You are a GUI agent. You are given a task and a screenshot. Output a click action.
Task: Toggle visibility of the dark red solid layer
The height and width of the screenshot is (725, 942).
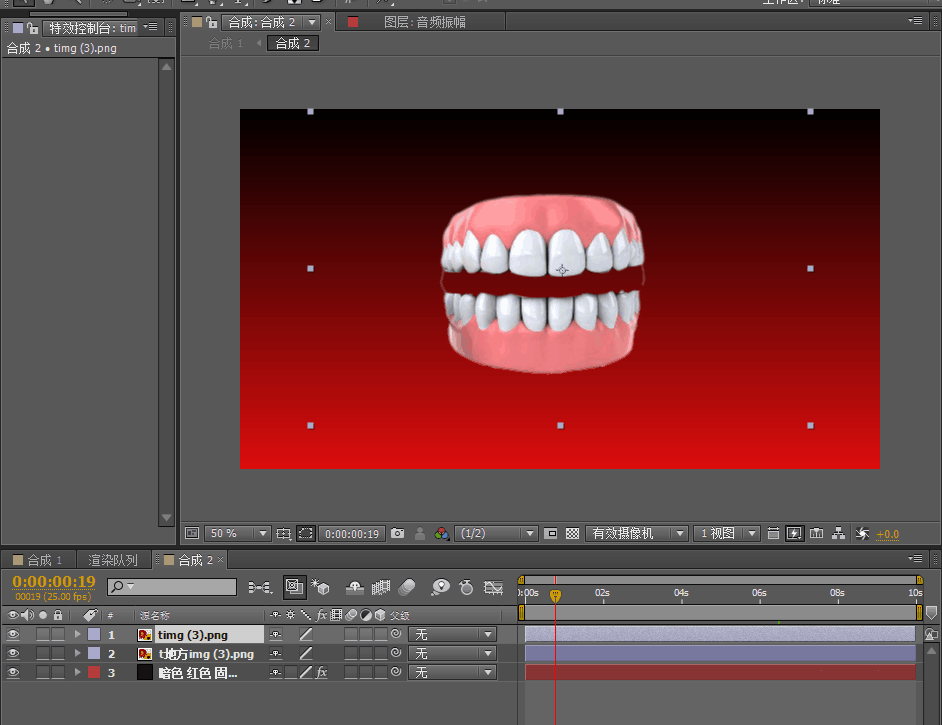tap(13, 673)
